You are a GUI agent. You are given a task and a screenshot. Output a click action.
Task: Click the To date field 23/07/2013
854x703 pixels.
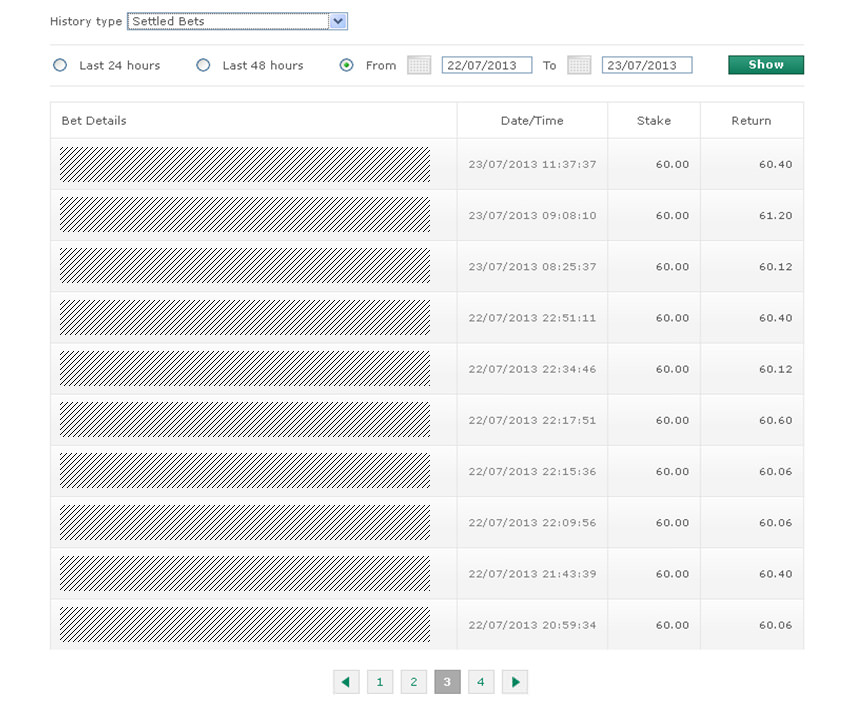tap(646, 65)
